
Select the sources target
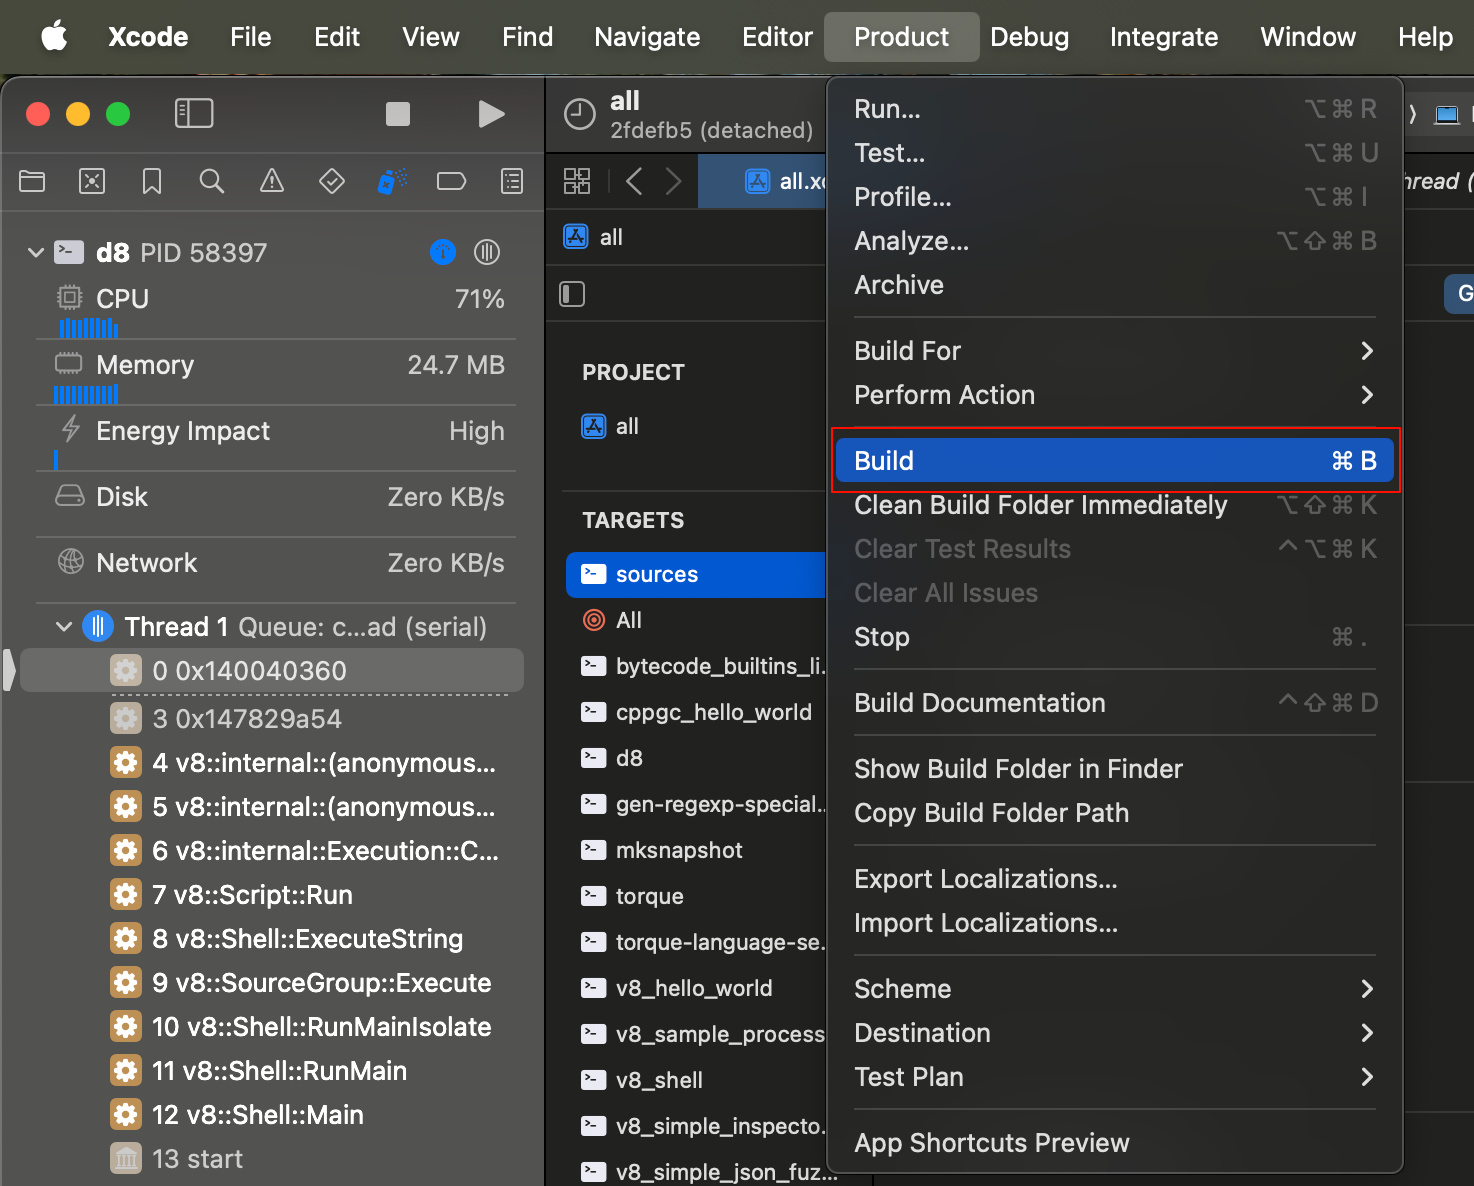click(696, 575)
